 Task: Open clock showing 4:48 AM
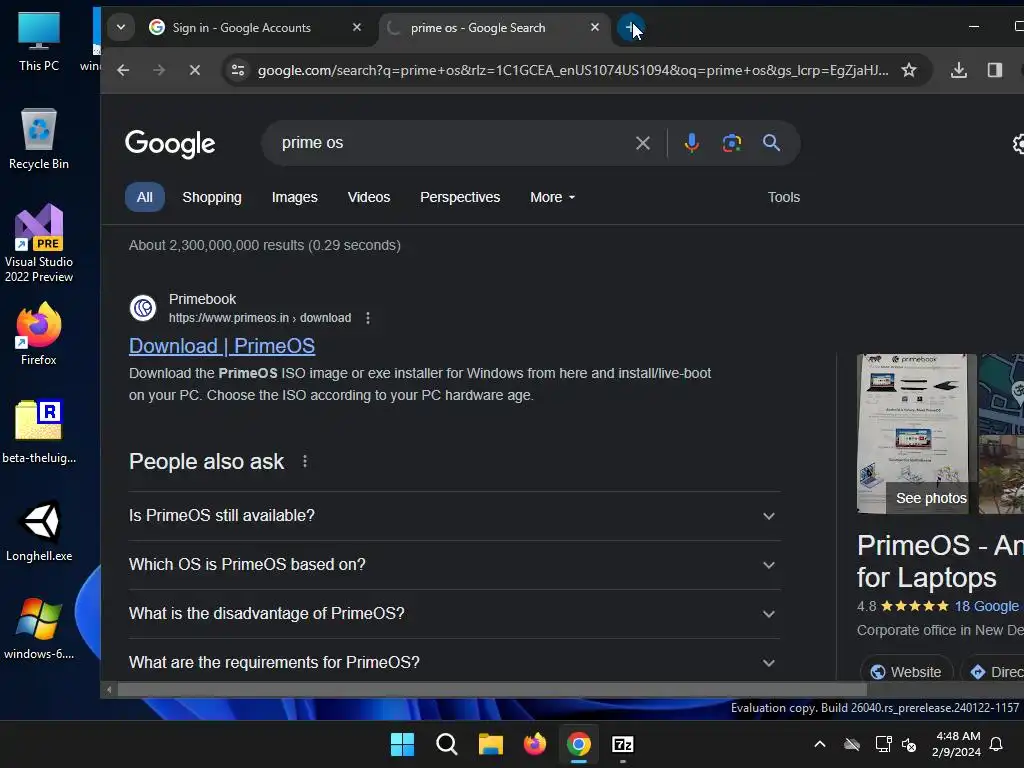[x=957, y=744]
